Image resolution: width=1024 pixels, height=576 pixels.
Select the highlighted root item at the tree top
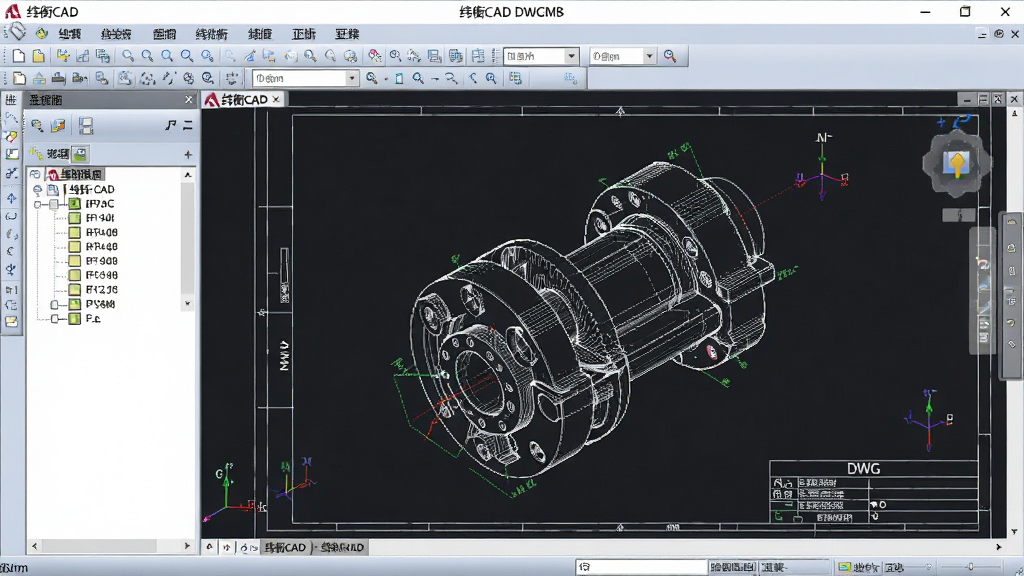pos(76,174)
